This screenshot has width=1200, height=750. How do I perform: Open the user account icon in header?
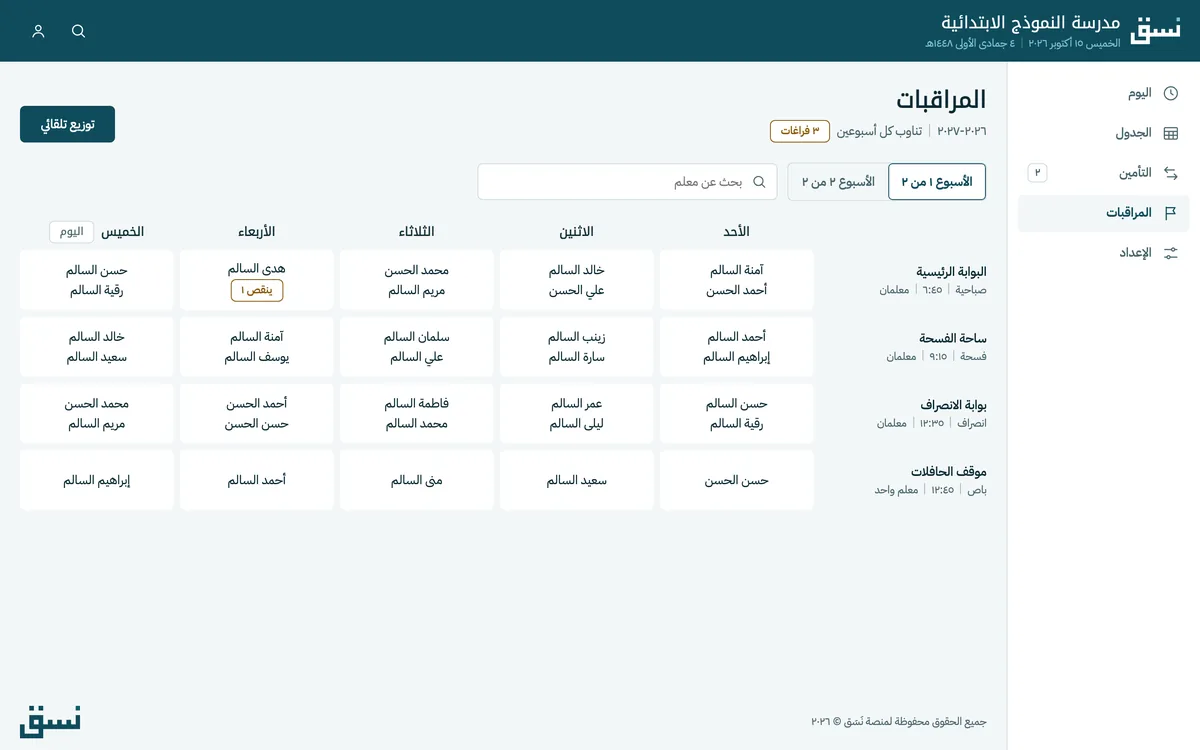click(39, 31)
